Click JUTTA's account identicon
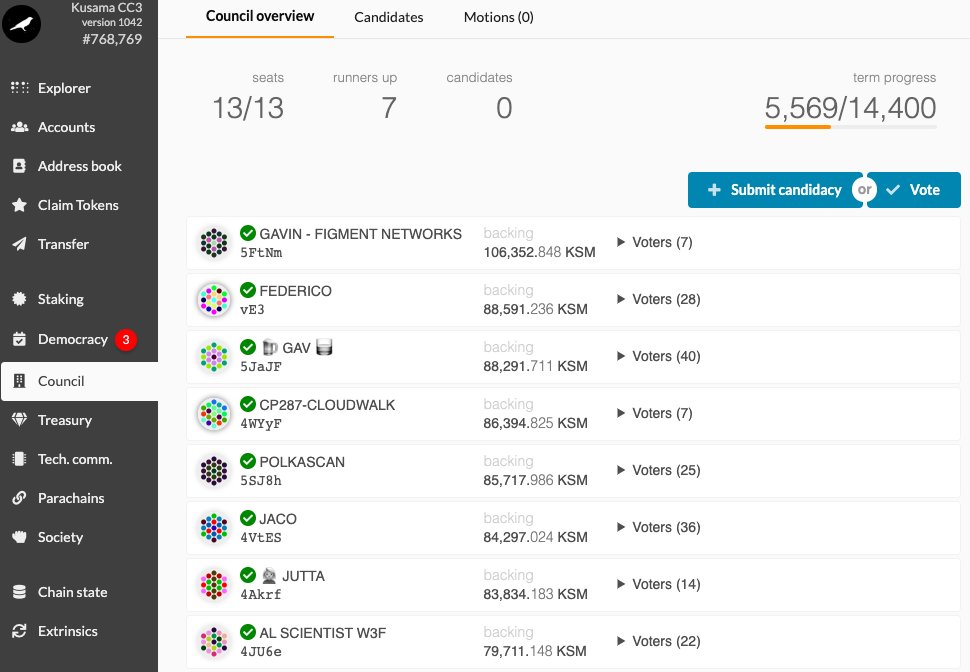The width and height of the screenshot is (970, 672). tap(214, 584)
